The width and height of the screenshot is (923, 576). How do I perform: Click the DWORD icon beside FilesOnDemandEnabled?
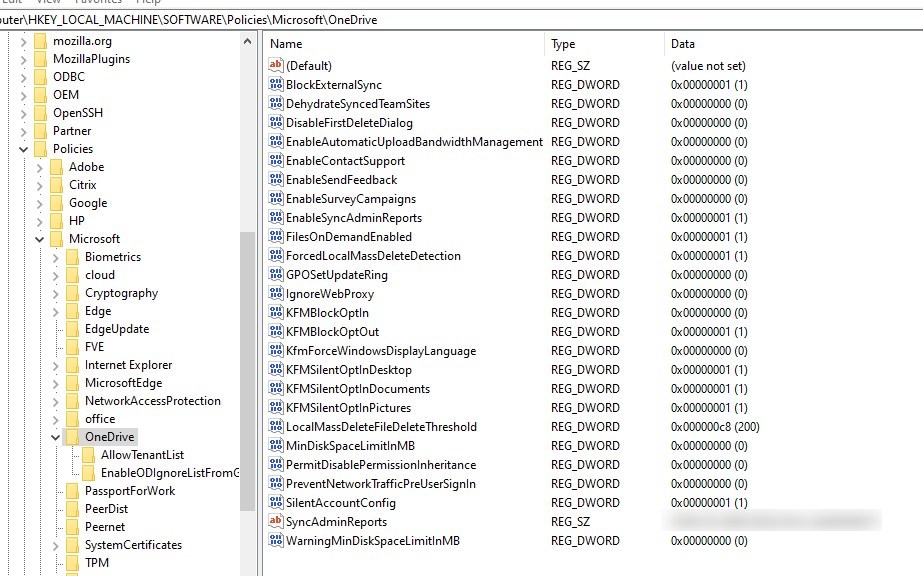pos(277,237)
